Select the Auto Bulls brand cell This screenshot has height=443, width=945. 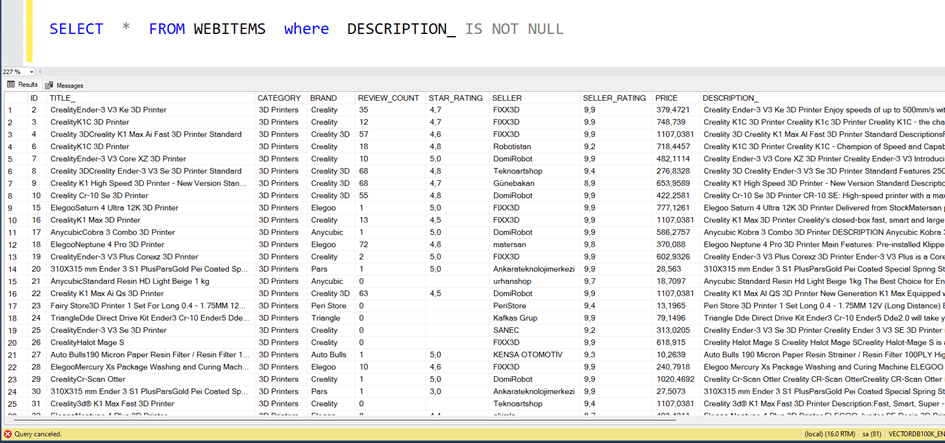click(x=328, y=354)
